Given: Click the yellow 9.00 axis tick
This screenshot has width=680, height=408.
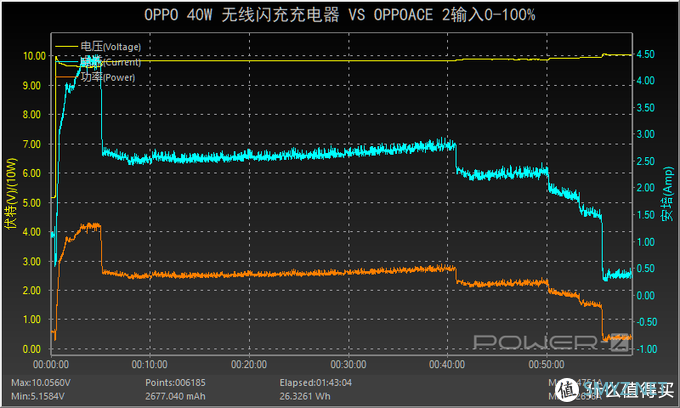Looking at the screenshot, I should (34, 85).
